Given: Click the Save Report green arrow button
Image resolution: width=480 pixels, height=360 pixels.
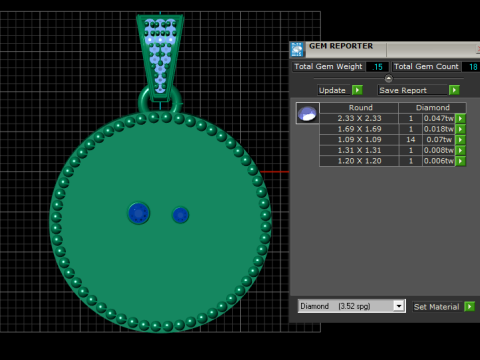Looking at the screenshot, I should pyautogui.click(x=454, y=90).
